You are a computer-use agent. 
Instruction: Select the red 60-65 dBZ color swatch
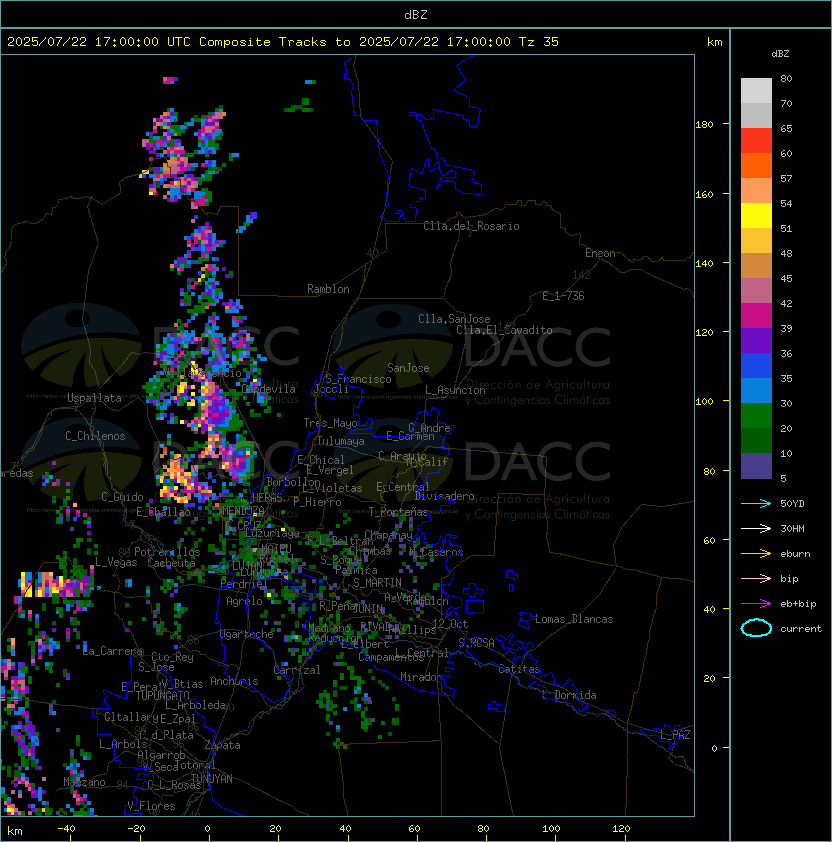click(x=756, y=141)
